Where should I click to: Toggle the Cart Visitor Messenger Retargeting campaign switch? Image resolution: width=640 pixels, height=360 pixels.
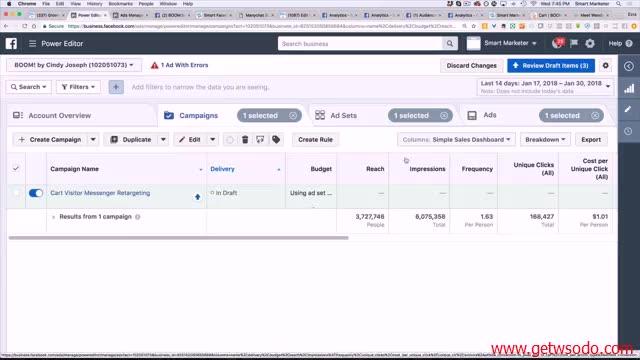[x=36, y=193]
